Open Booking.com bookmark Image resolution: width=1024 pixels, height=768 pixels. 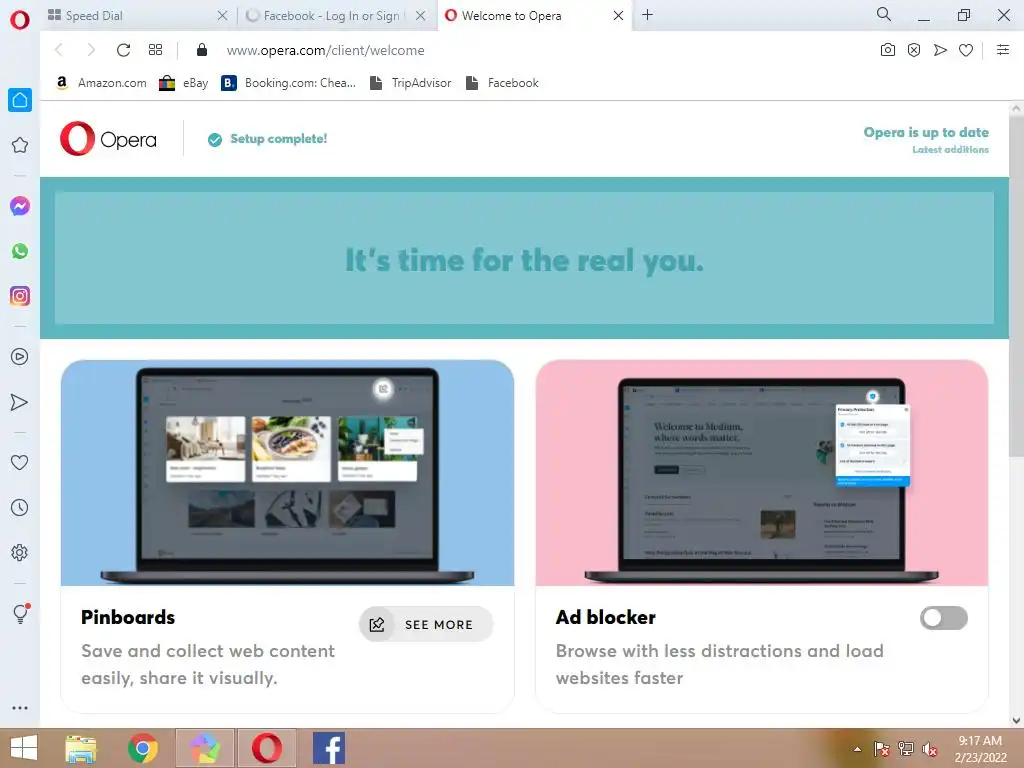pos(288,83)
